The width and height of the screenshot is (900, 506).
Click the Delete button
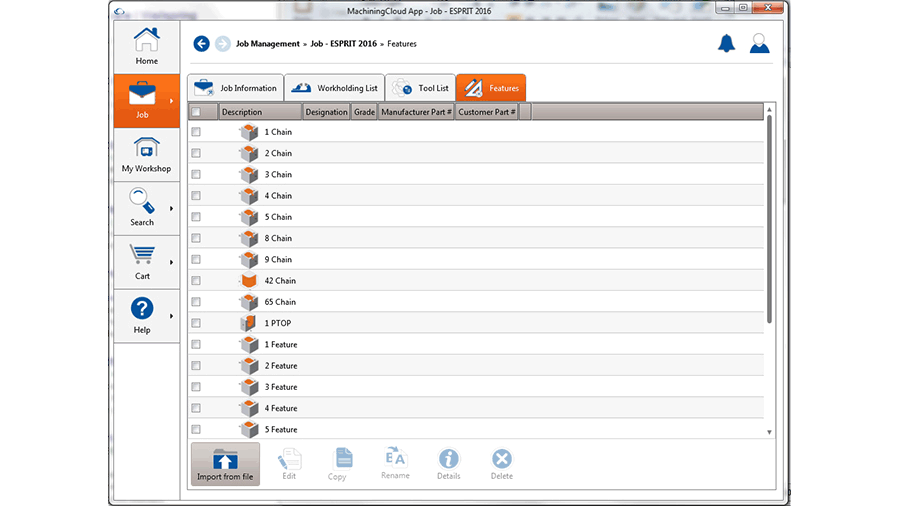pos(502,464)
